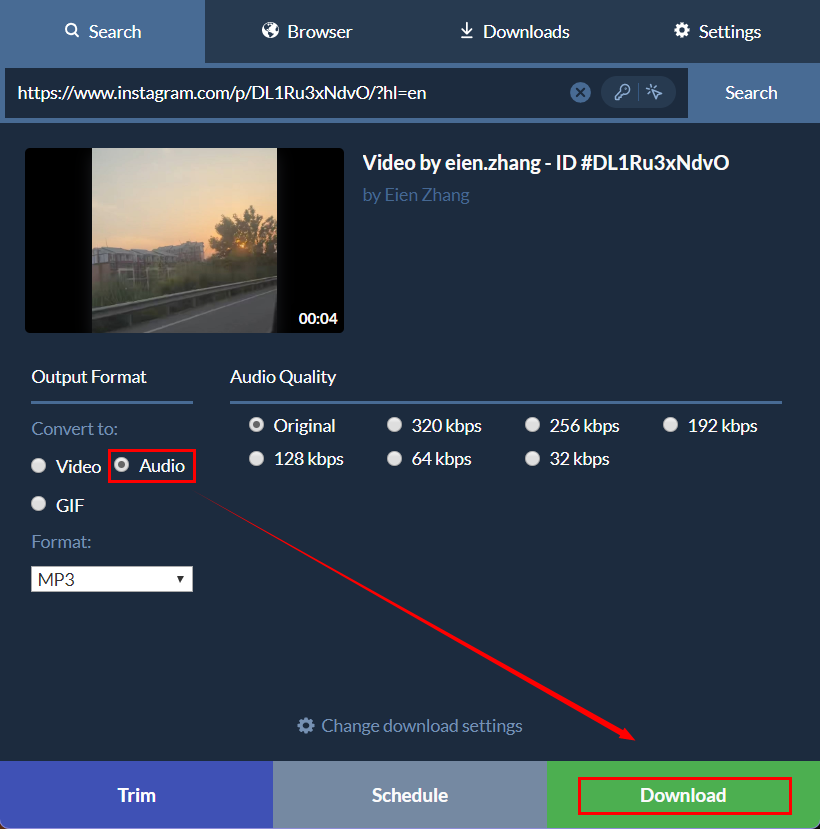Switch to the Downloads tab
820x829 pixels.
(x=513, y=31)
